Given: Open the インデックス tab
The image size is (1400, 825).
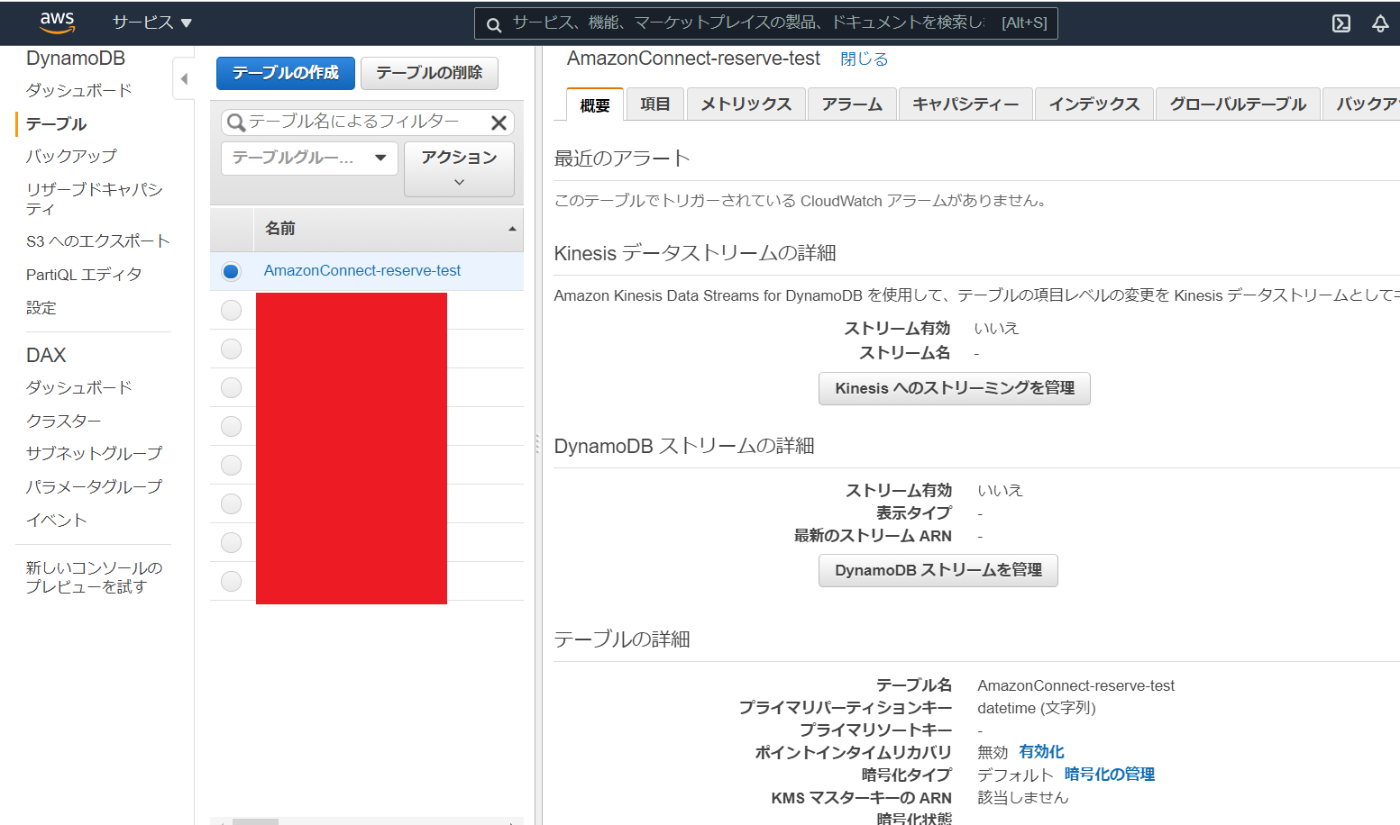Looking at the screenshot, I should pyautogui.click(x=1094, y=104).
